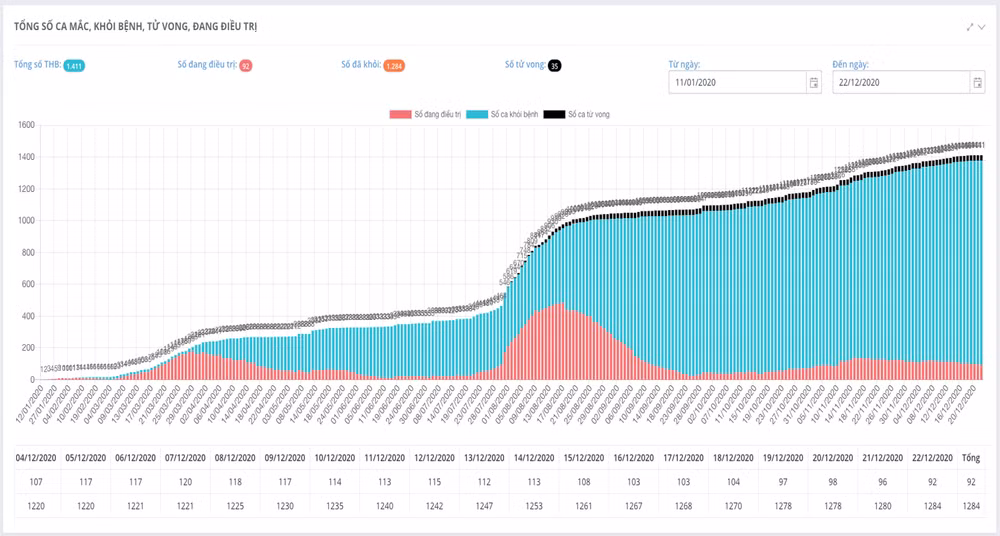This screenshot has width=1000, height=536.
Task: Select table column header 19/12/2020
Action: [782, 458]
